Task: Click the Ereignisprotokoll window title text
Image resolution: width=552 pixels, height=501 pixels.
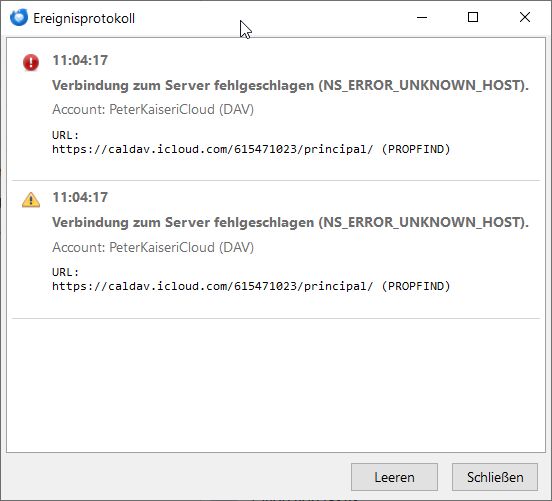Action: (84, 18)
